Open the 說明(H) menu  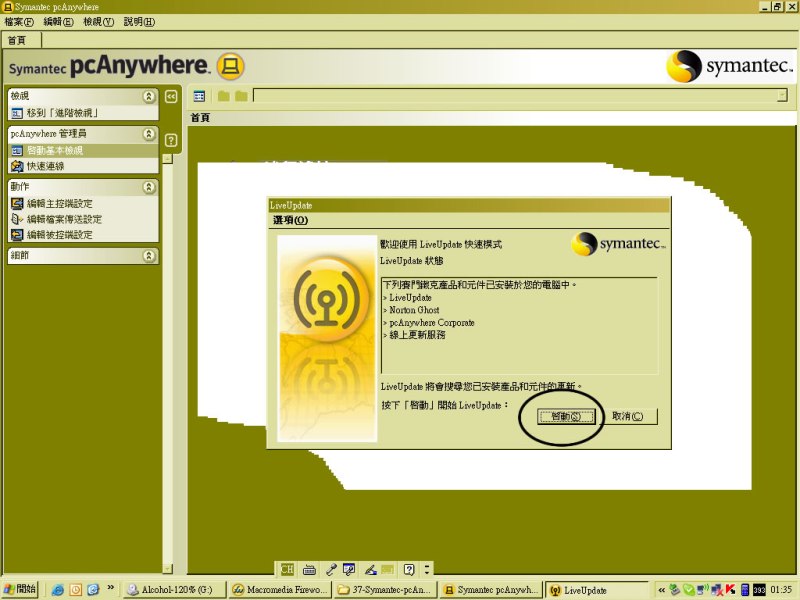[x=139, y=21]
